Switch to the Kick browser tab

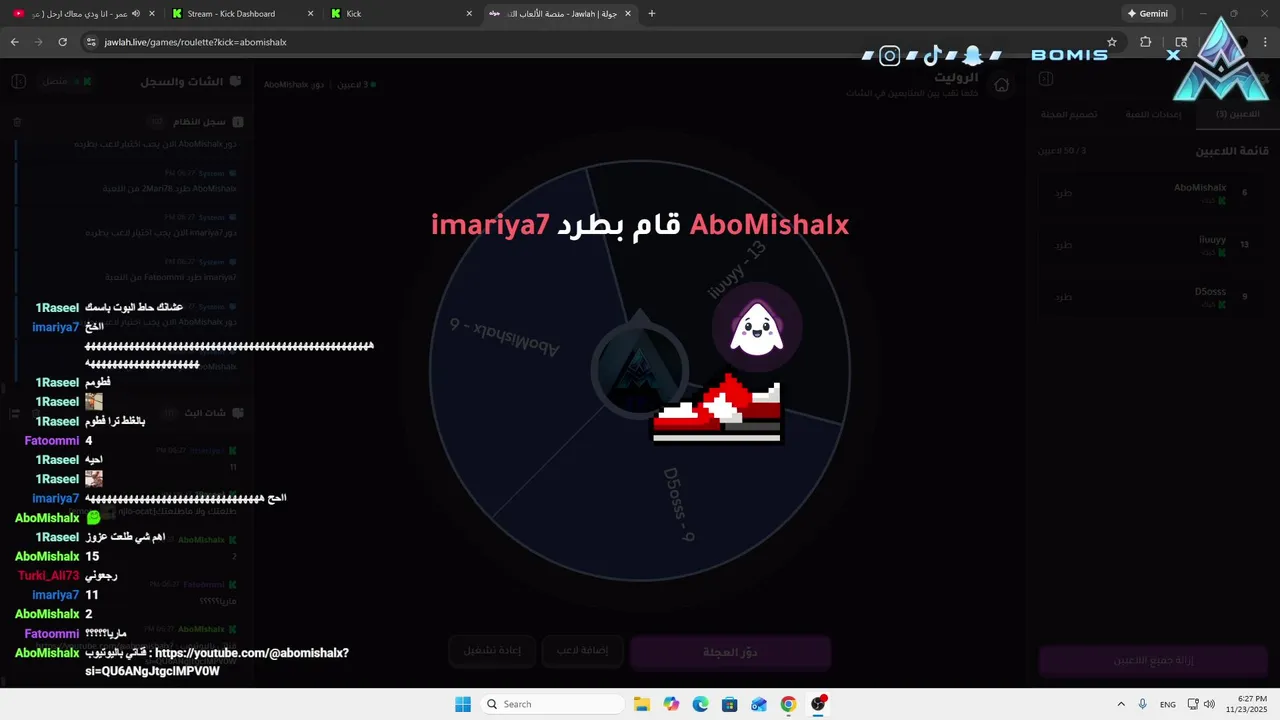pyautogui.click(x=400, y=14)
